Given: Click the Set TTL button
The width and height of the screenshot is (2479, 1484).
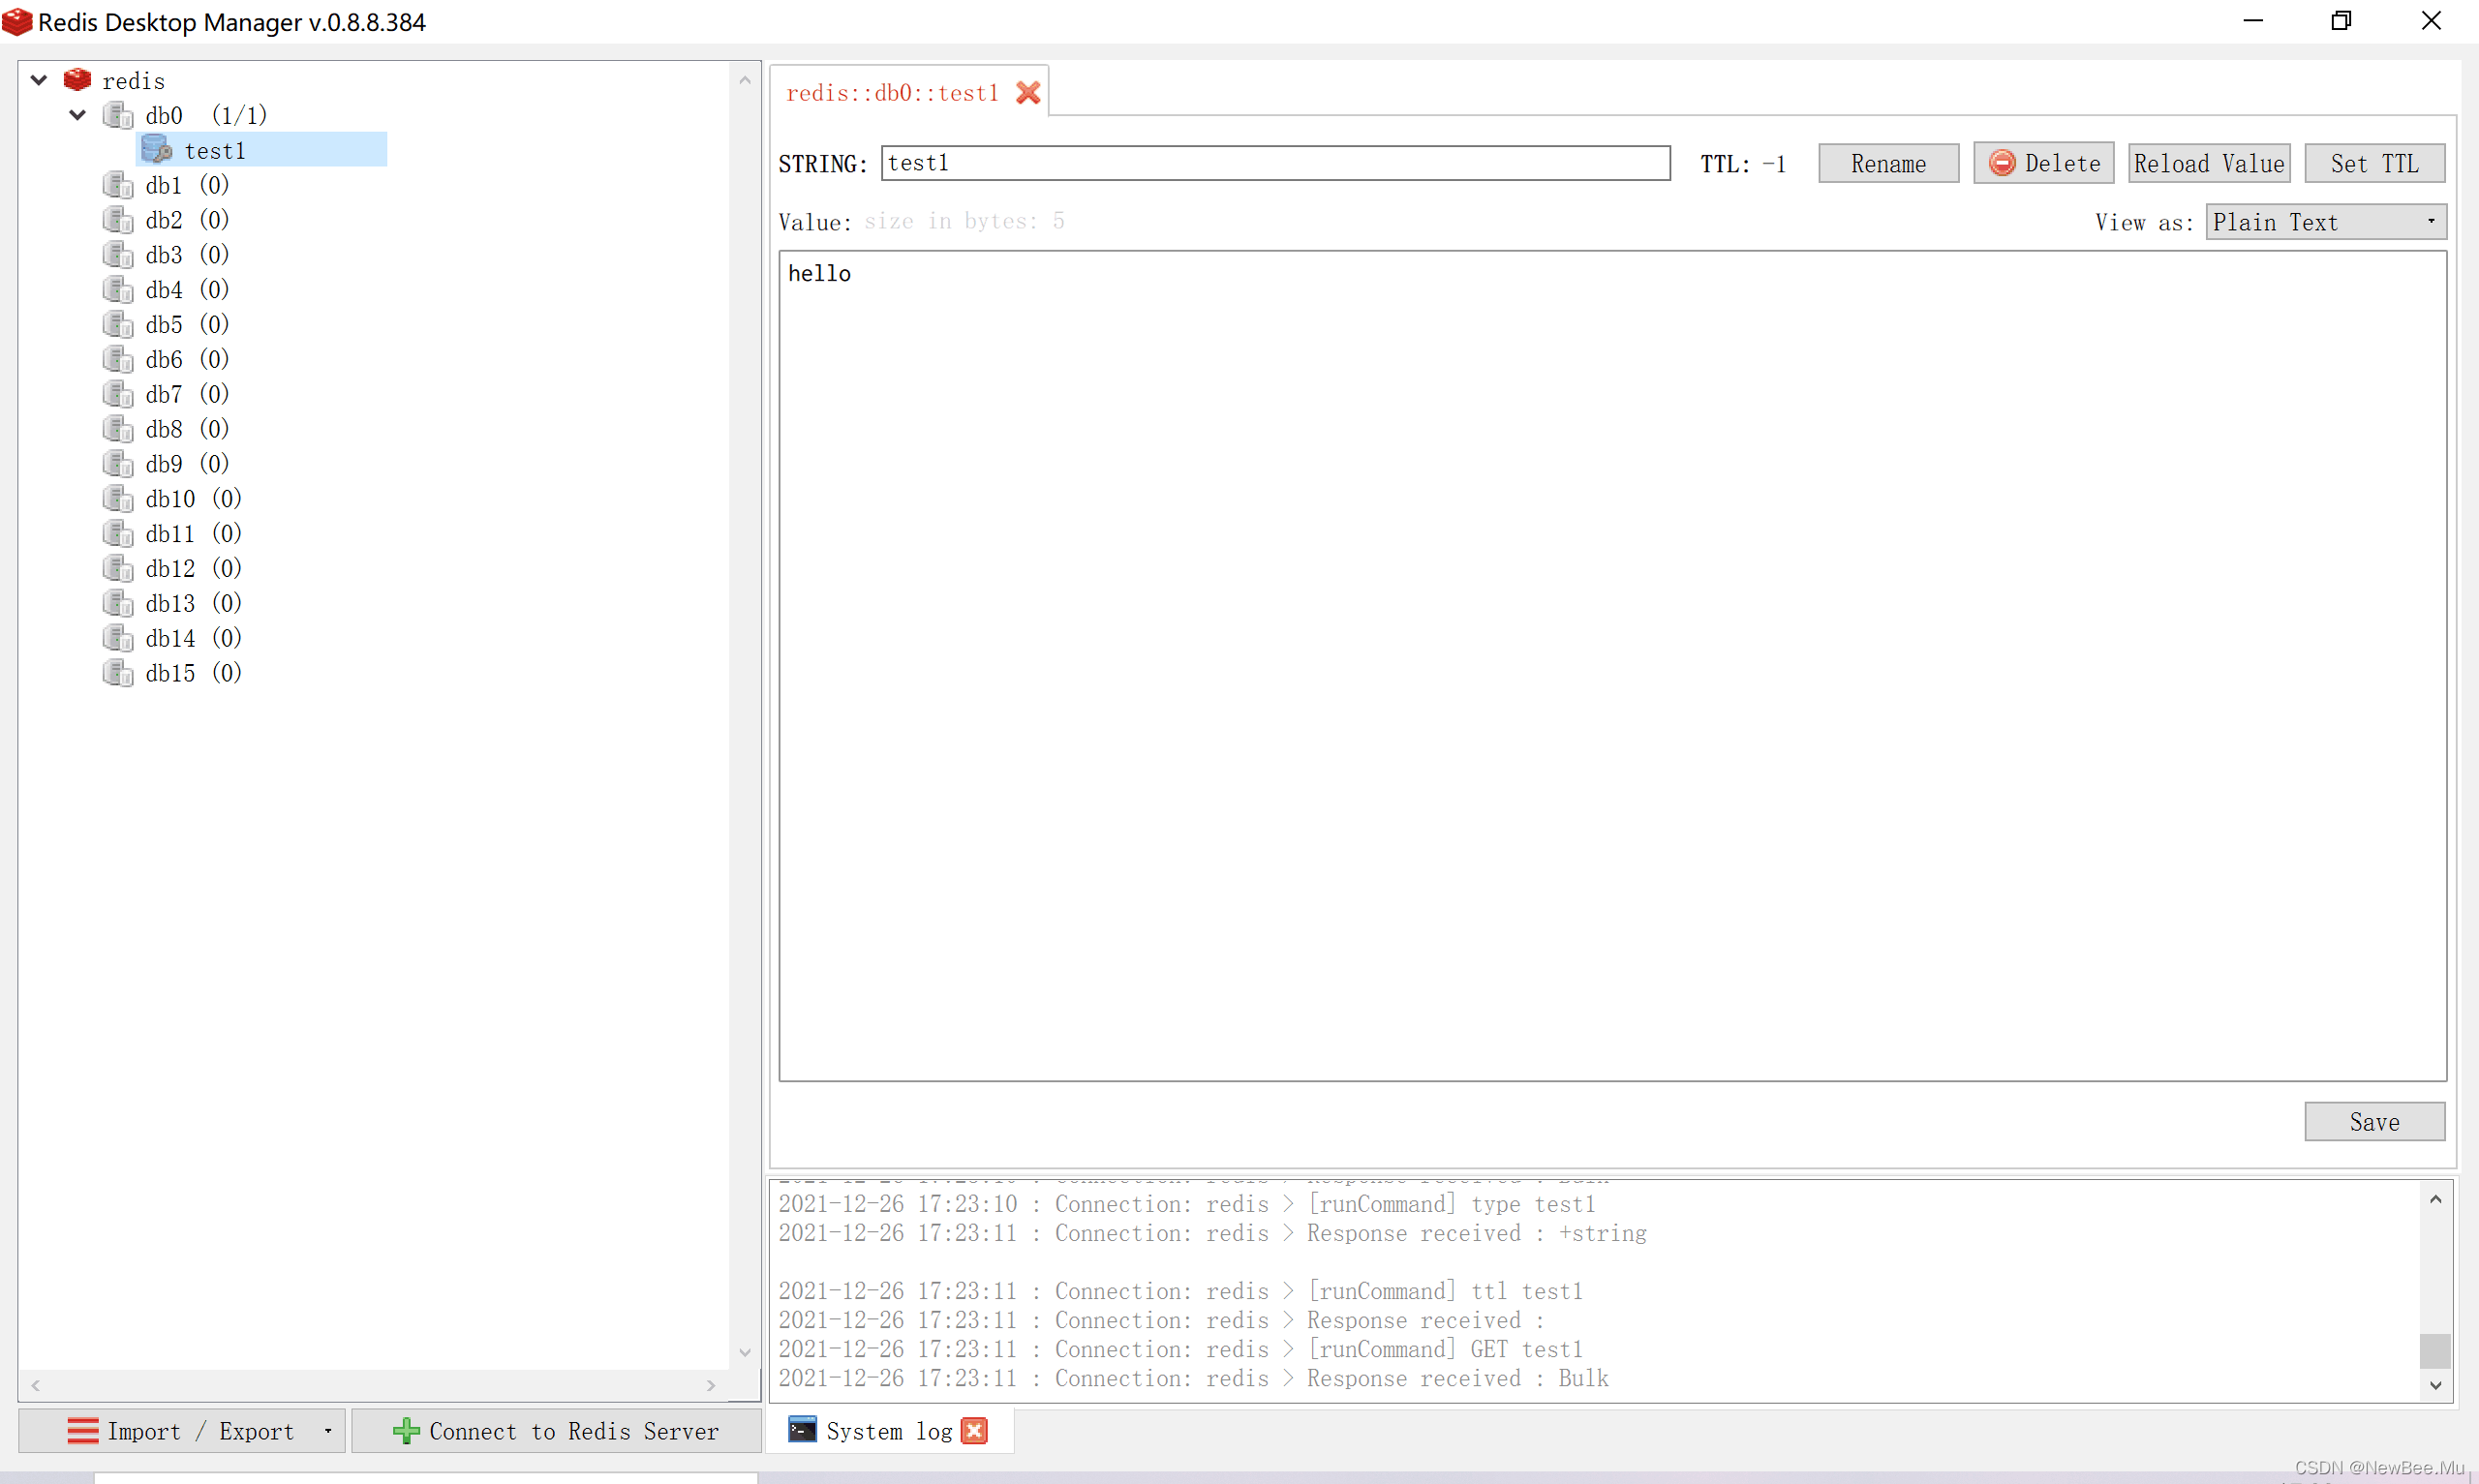Looking at the screenshot, I should [2374, 163].
